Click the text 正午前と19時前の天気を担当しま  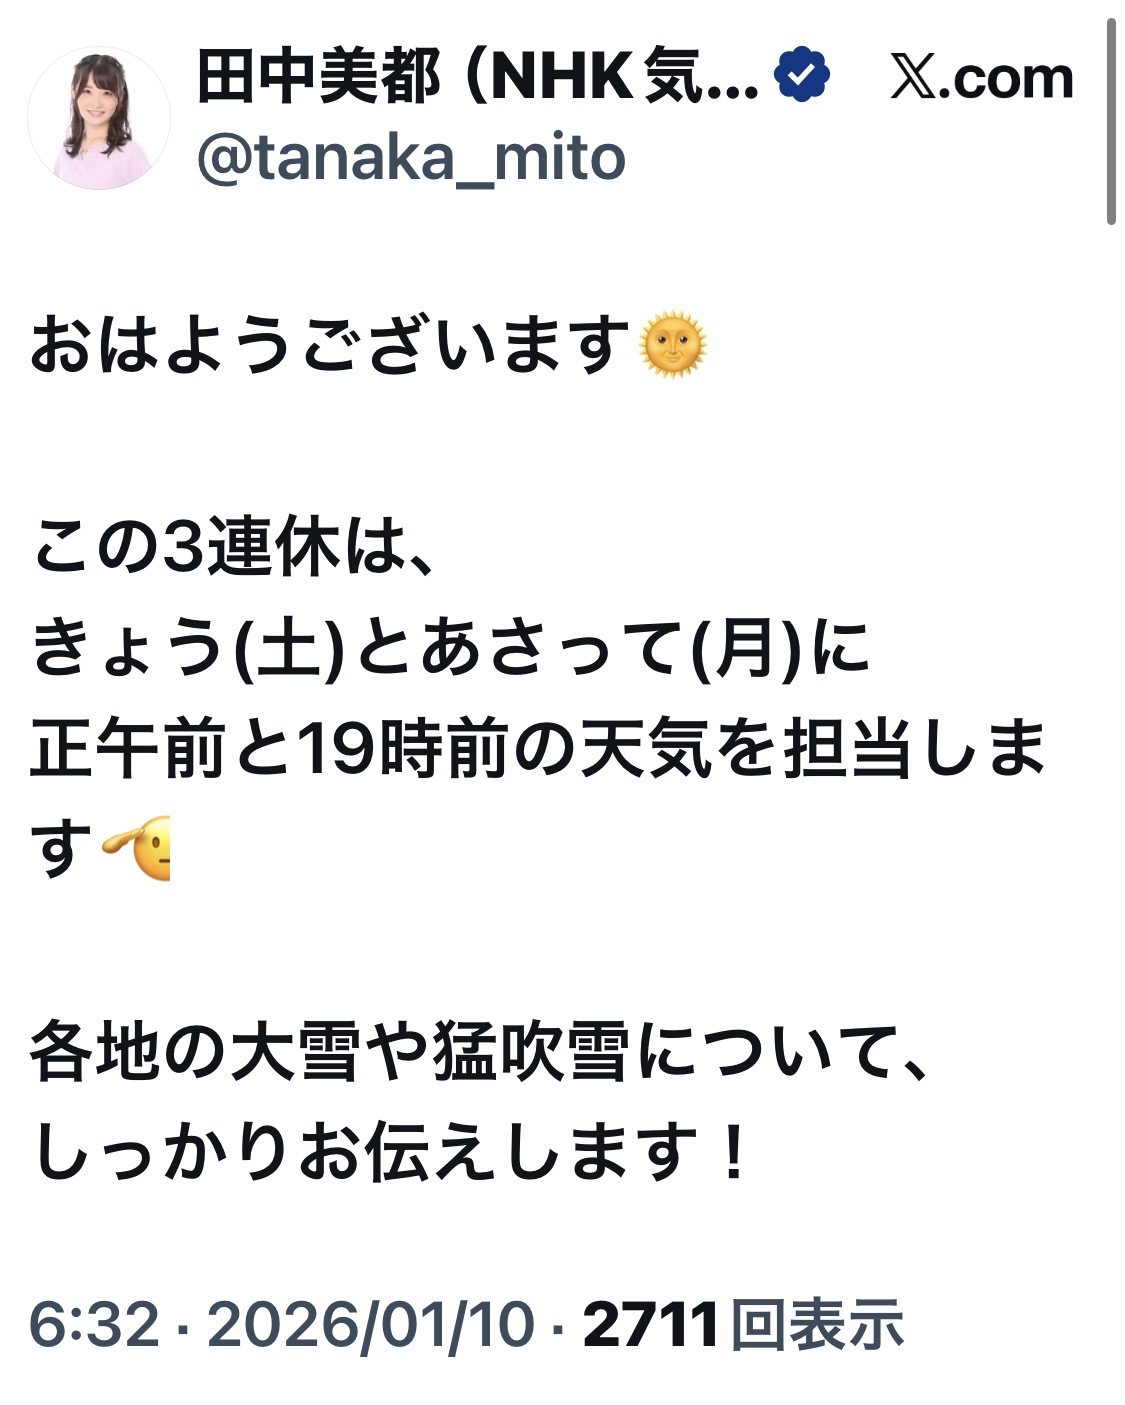click(537, 748)
